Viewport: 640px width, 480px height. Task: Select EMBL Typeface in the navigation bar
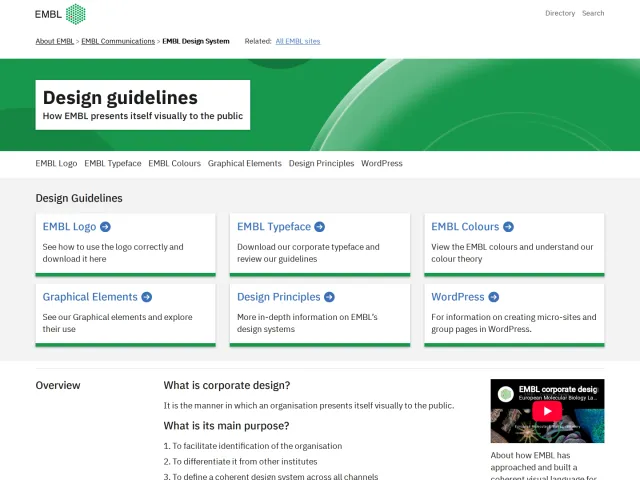point(113,163)
